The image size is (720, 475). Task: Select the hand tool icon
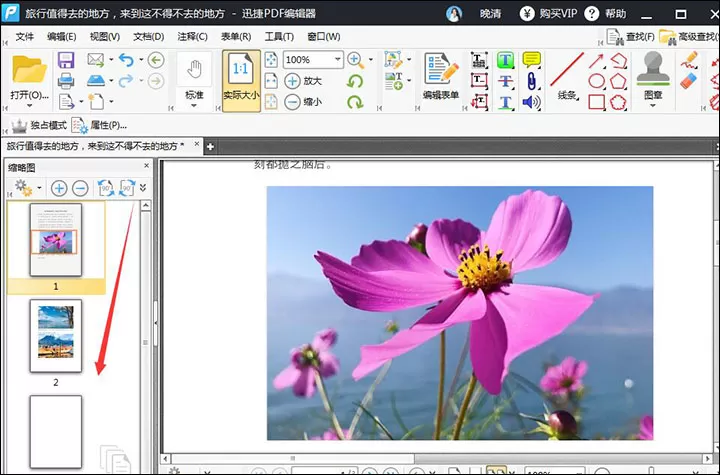[x=194, y=69]
